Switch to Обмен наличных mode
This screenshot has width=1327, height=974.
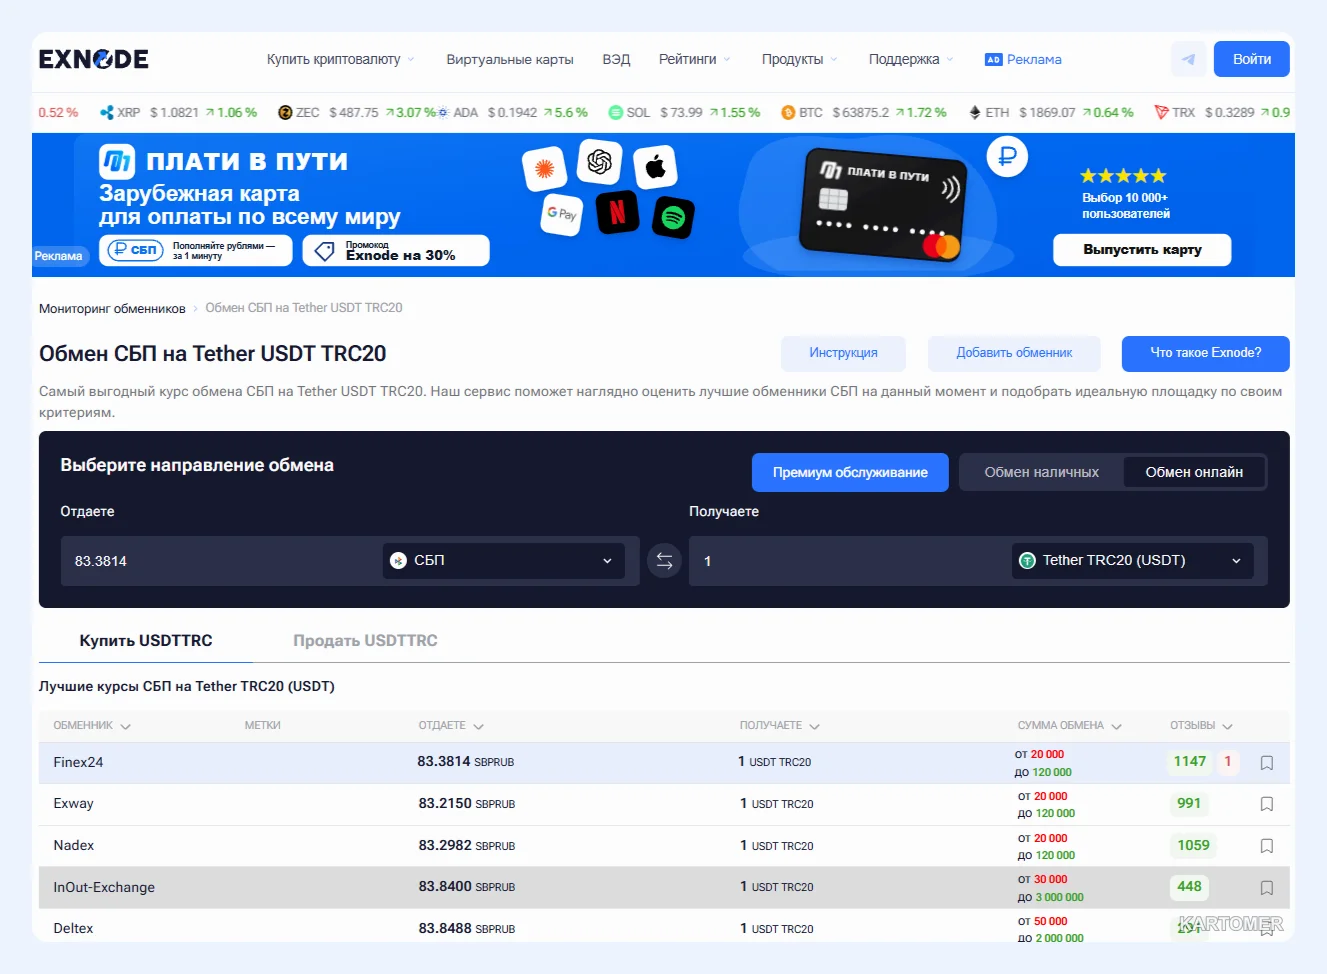point(1041,472)
